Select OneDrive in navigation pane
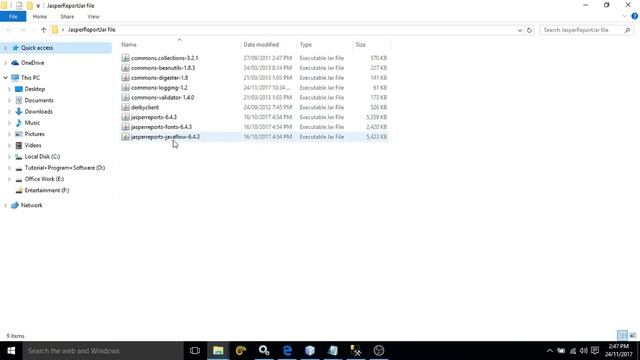This screenshot has width=640, height=360. tap(32, 63)
